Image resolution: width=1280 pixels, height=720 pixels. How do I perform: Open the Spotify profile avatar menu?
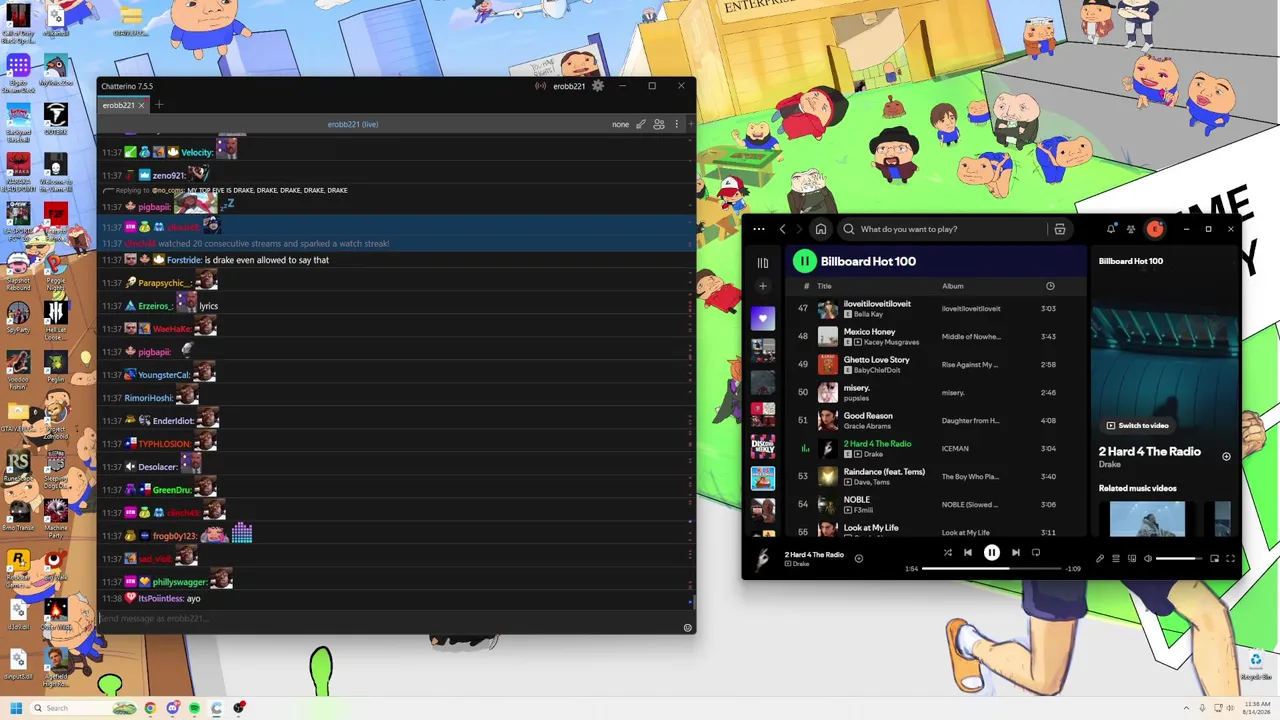(1155, 229)
